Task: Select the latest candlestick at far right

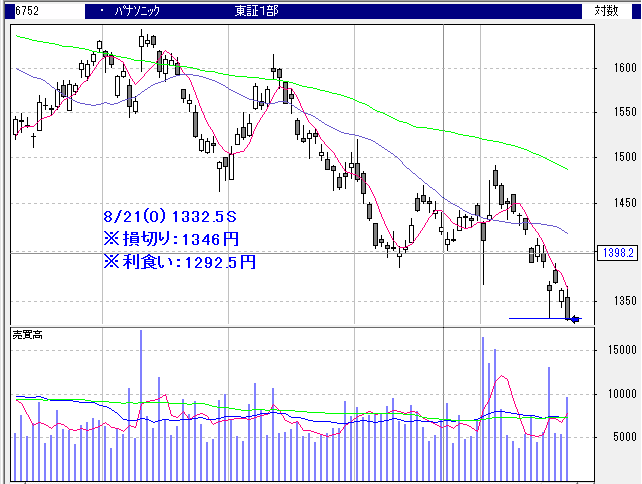Action: (567, 308)
